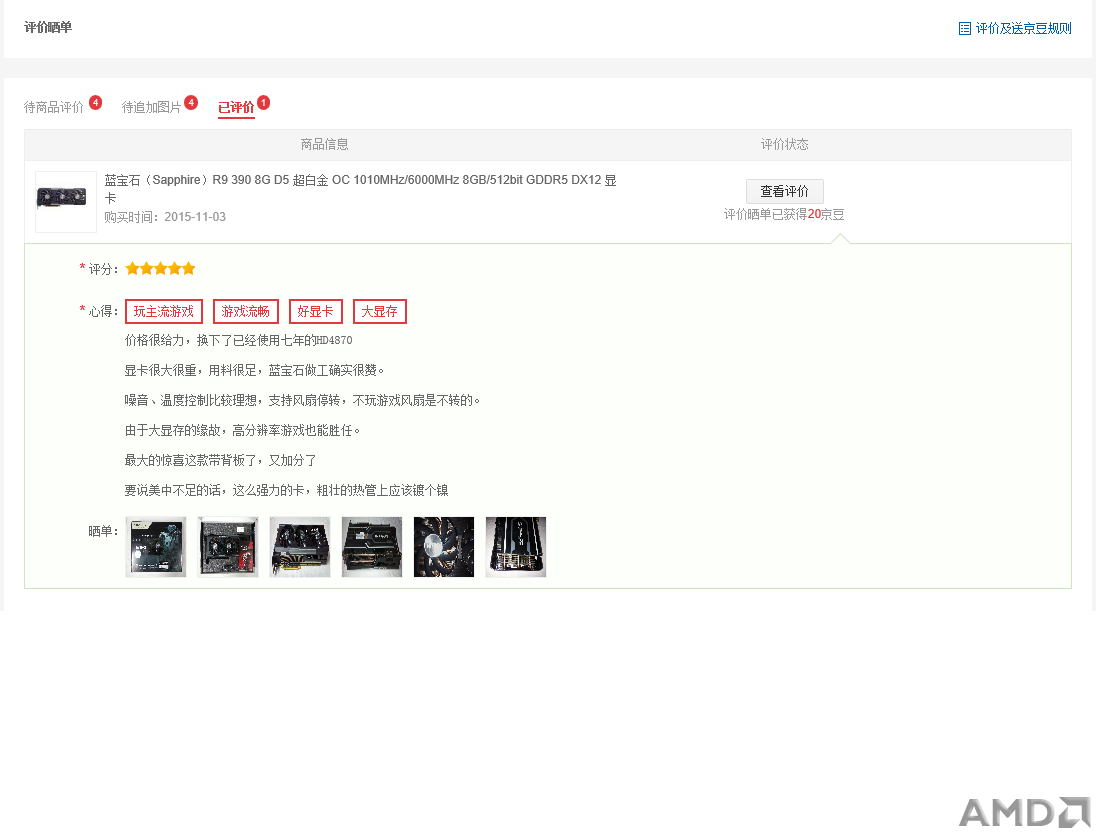The height and width of the screenshot is (833, 1096).
Task: Open sixth review photo of card side
Action: coord(516,547)
